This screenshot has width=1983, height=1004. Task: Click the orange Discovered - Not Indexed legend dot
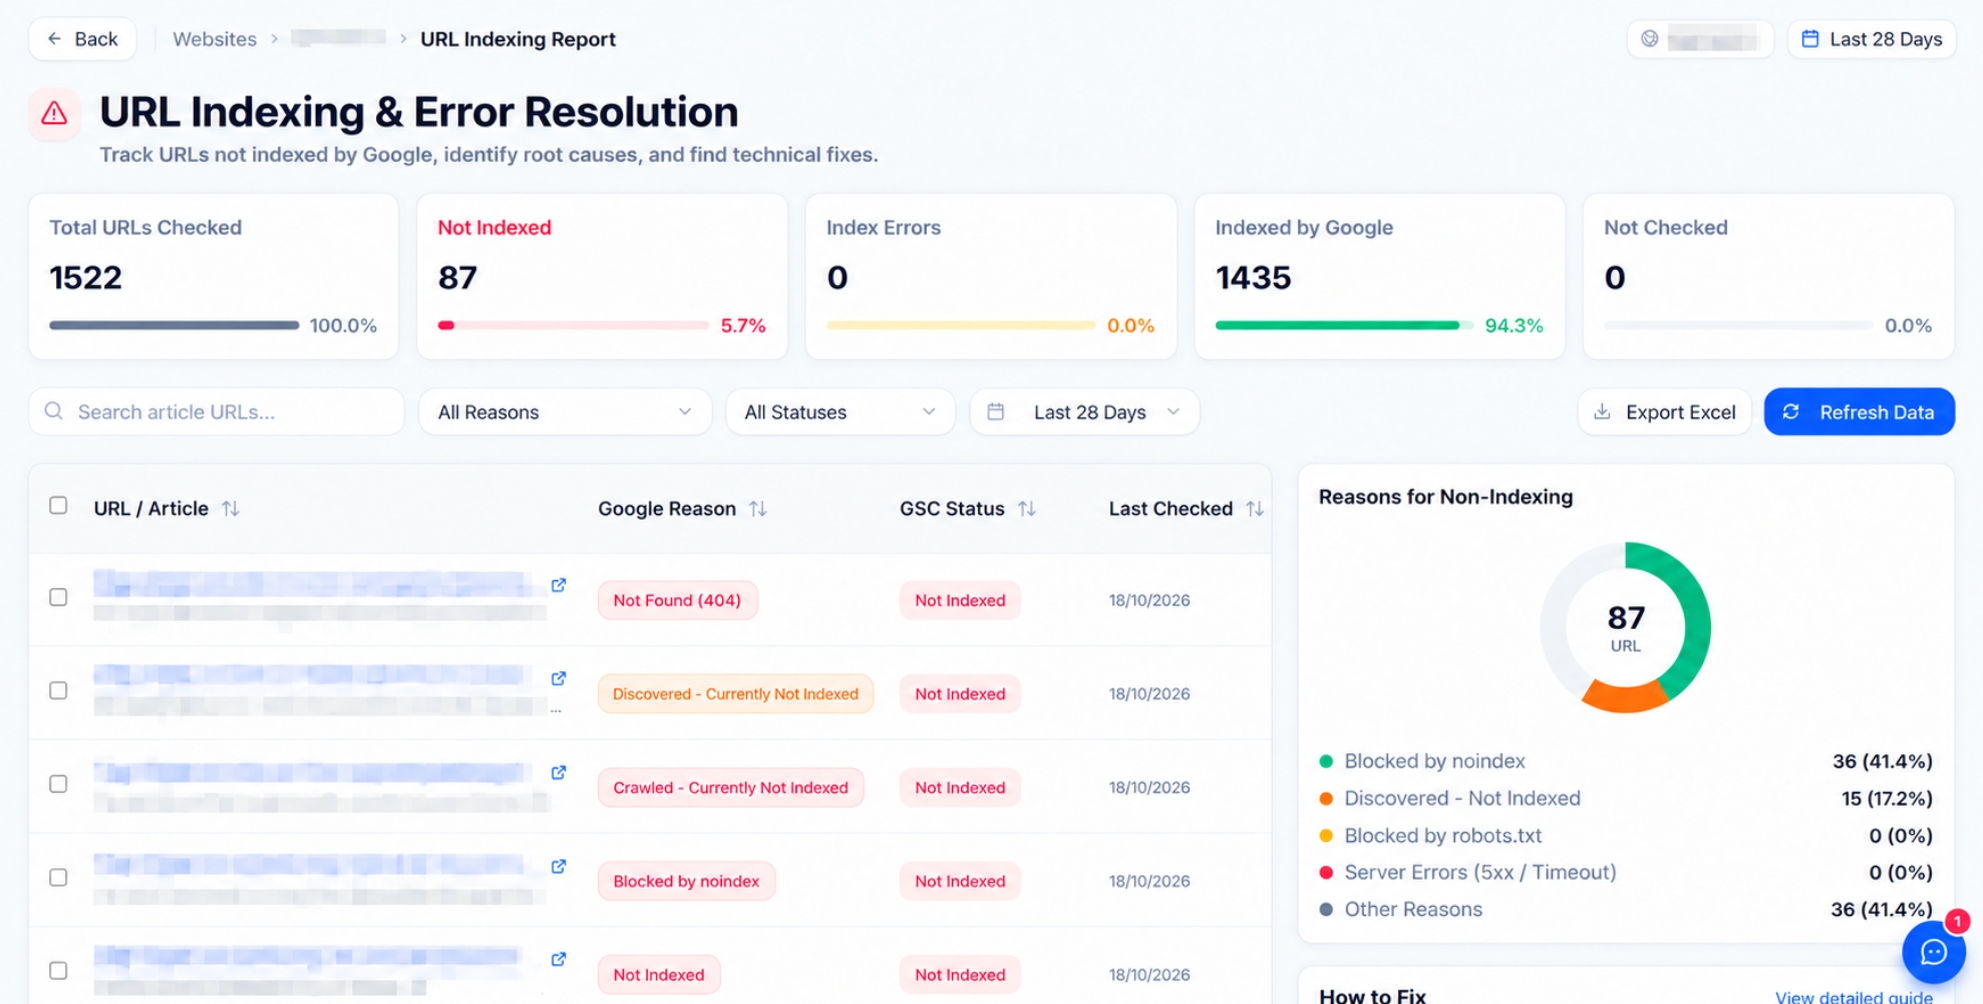[1326, 798]
